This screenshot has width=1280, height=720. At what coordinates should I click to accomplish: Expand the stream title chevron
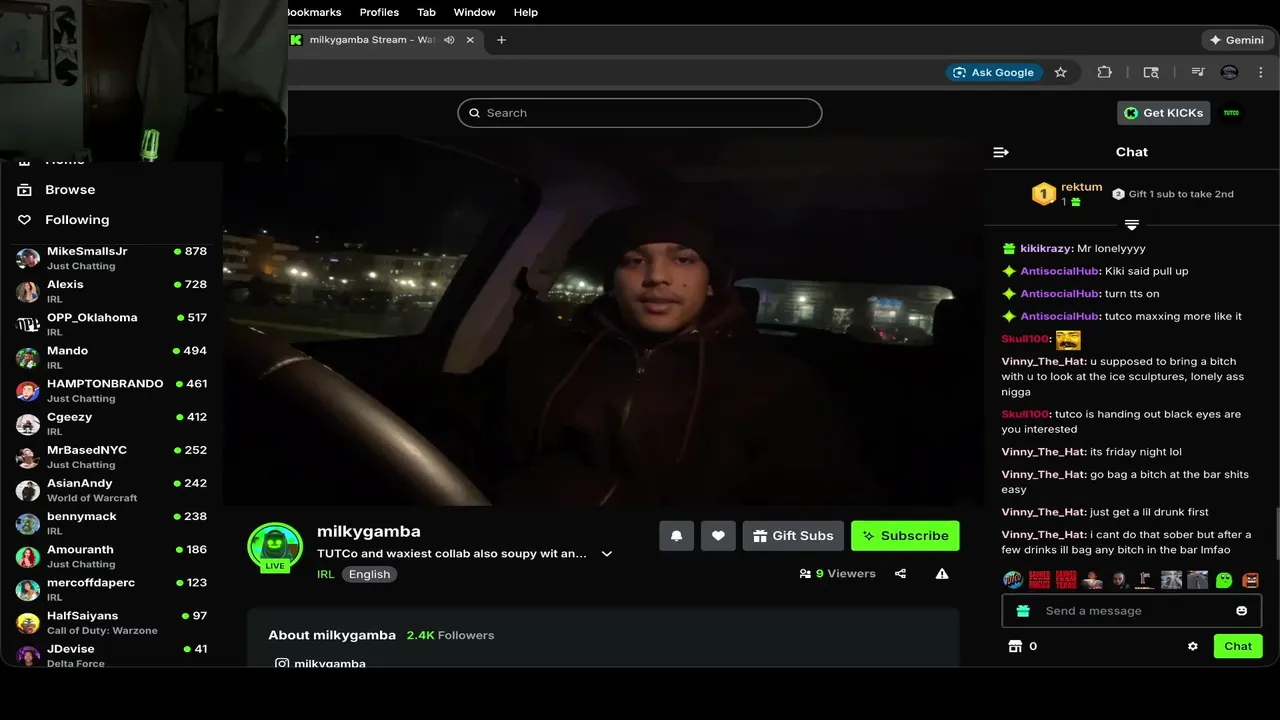pyautogui.click(x=606, y=554)
